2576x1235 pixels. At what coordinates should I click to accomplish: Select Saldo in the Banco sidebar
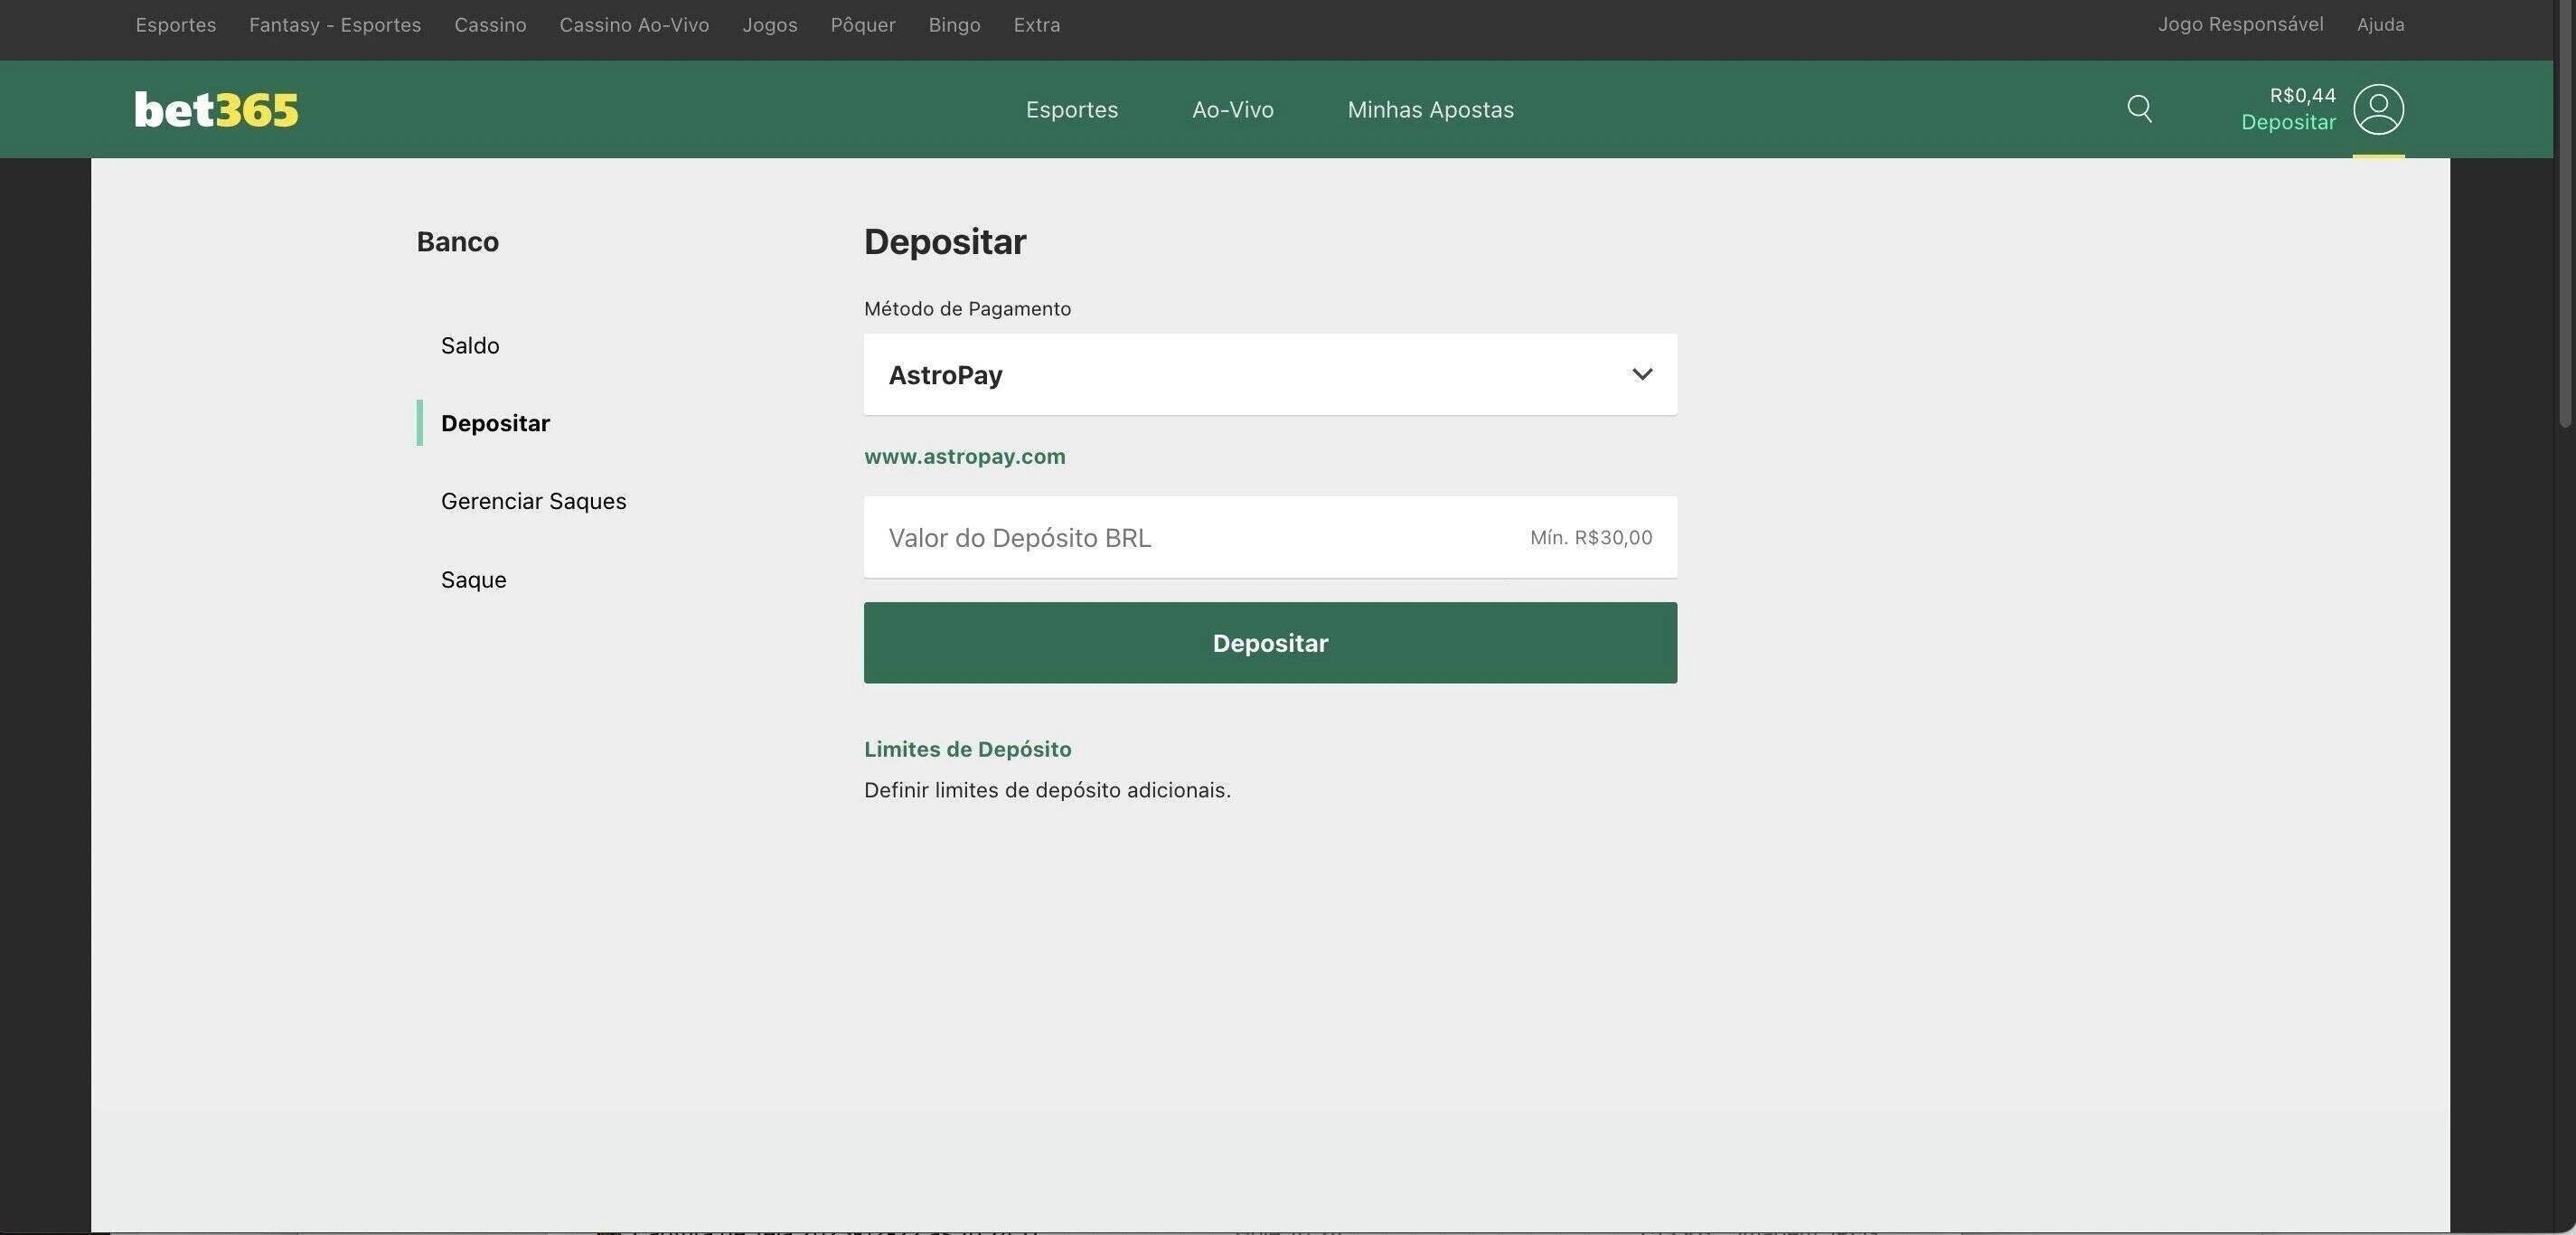click(470, 346)
